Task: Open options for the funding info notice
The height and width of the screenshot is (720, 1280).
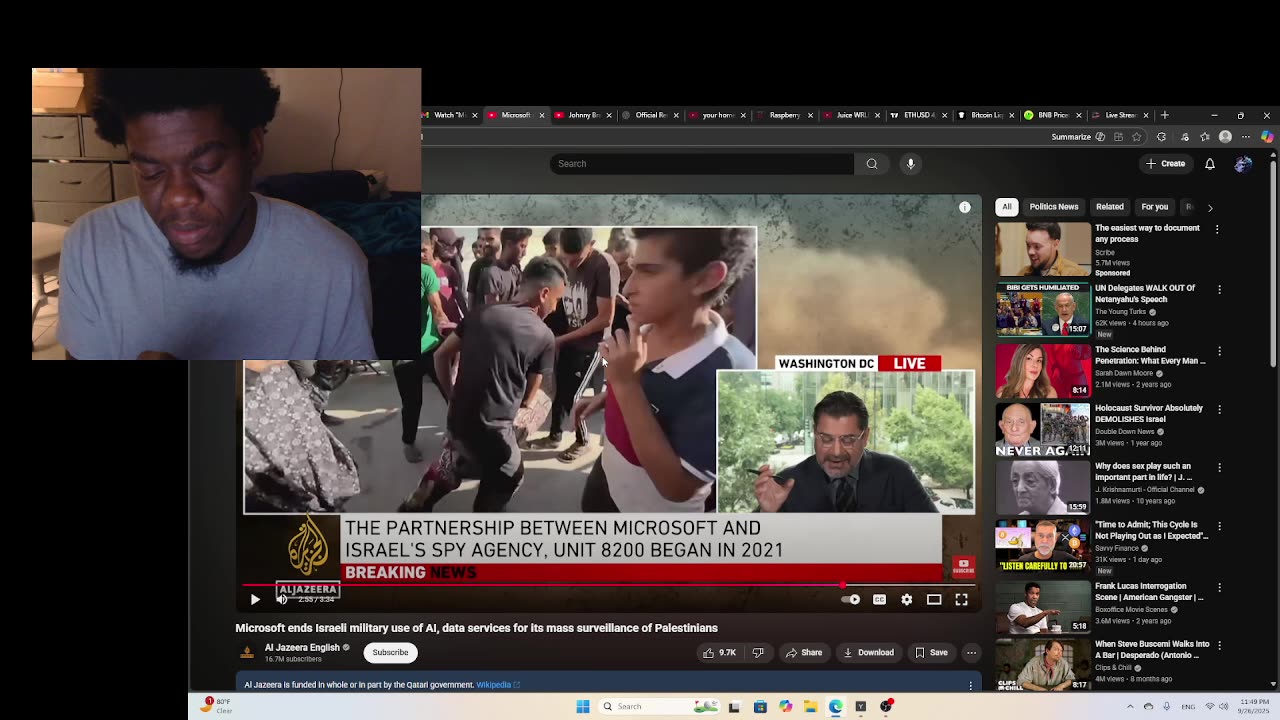Action: [x=970, y=685]
